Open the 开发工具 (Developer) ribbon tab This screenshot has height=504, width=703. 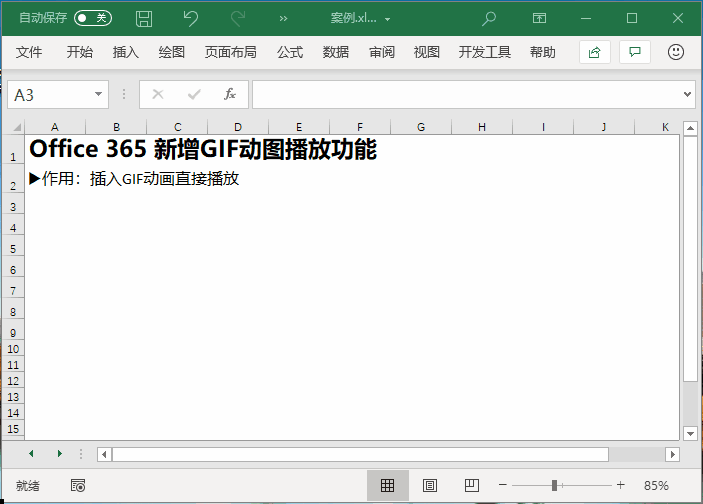(x=484, y=52)
